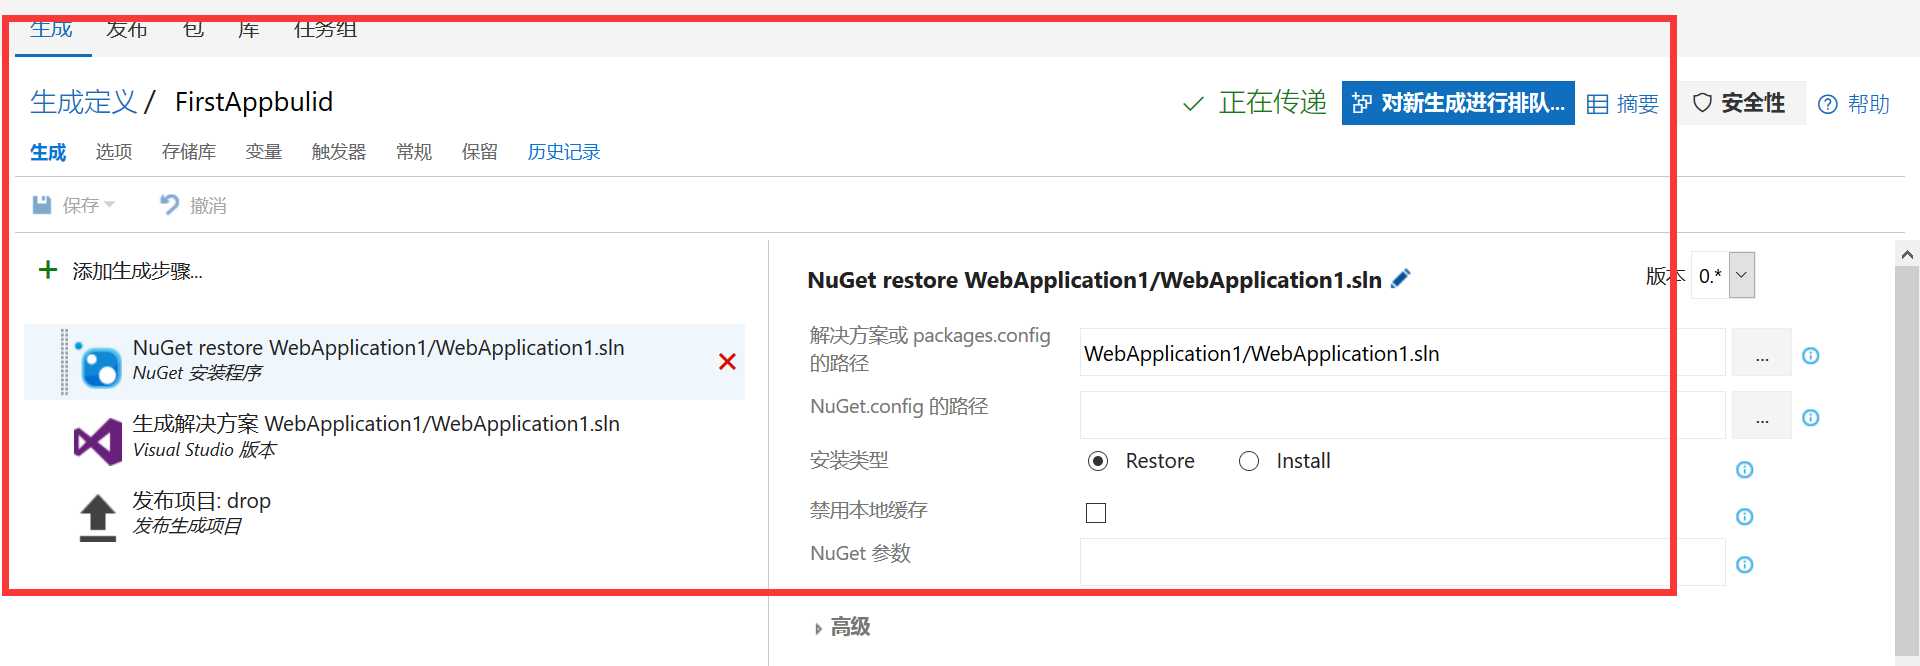
Task: Show info for NuGet arguments field
Action: [x=1744, y=565]
